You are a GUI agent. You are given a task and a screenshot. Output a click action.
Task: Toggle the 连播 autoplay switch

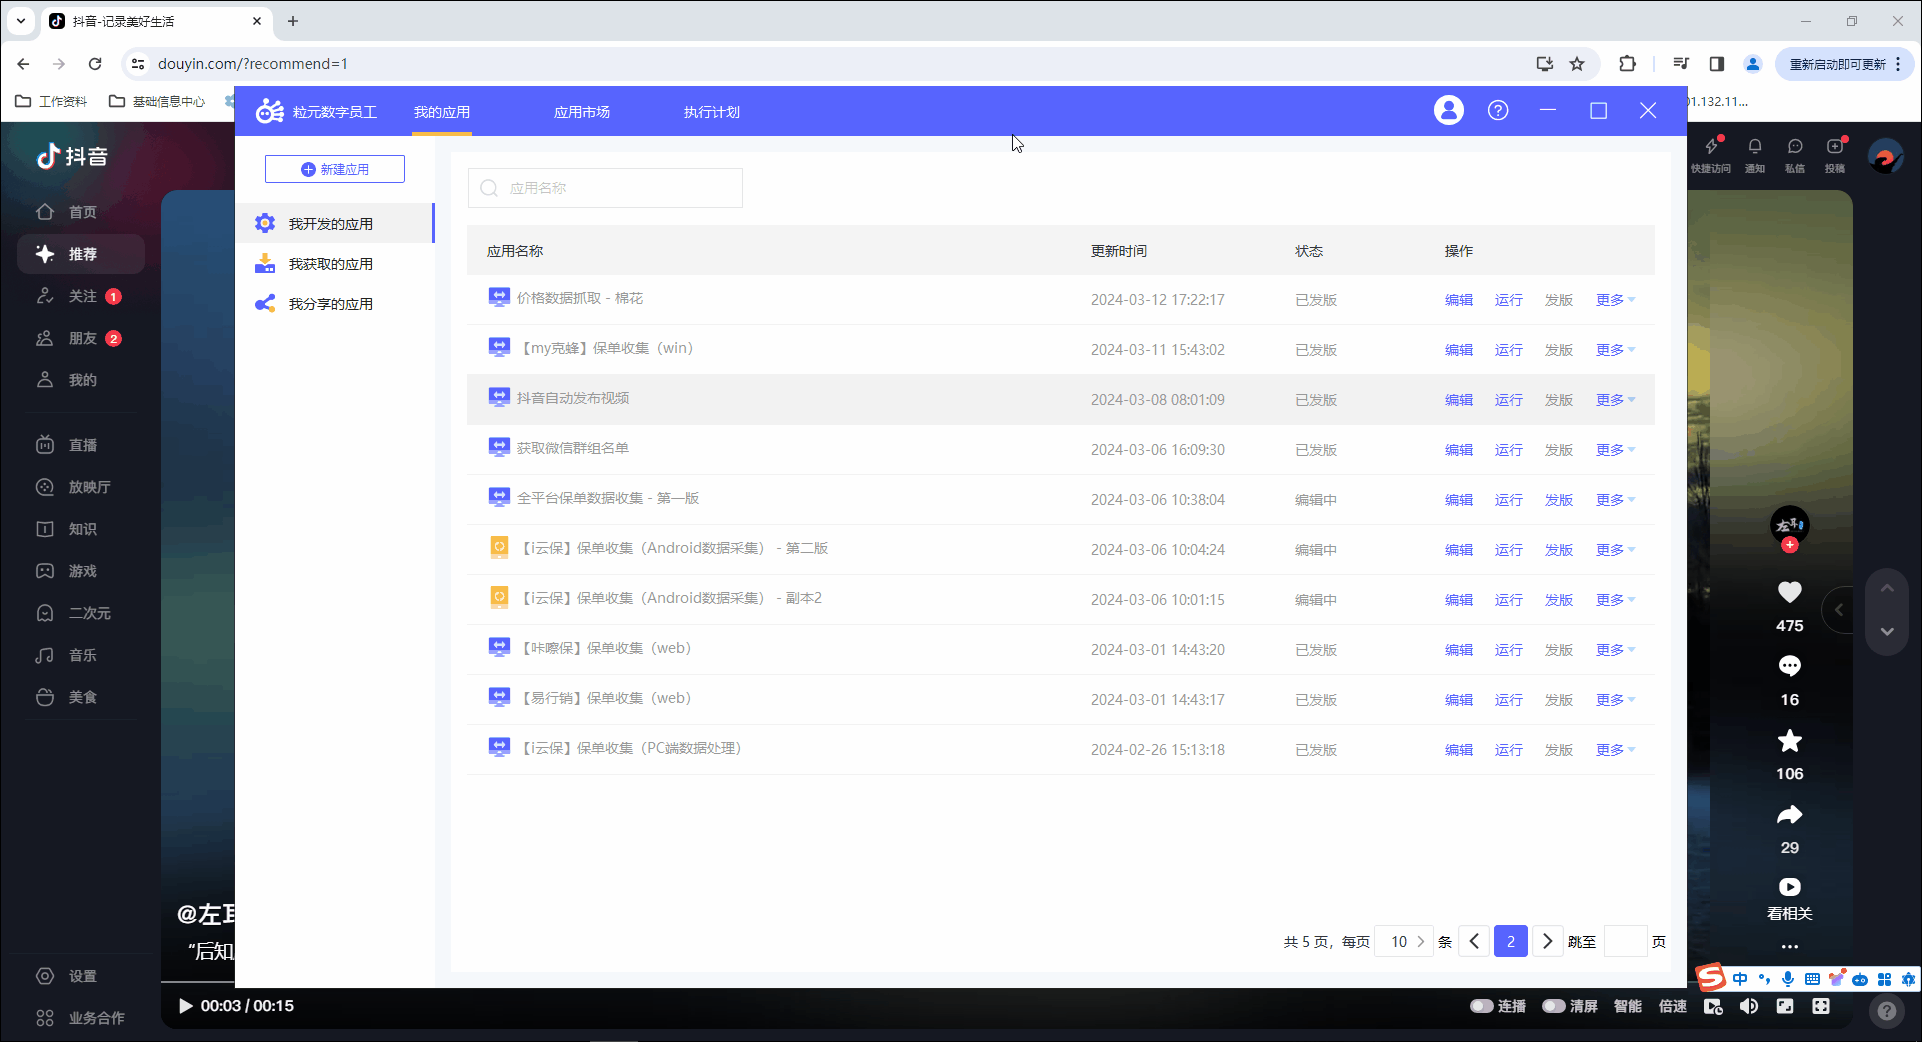click(1482, 1006)
